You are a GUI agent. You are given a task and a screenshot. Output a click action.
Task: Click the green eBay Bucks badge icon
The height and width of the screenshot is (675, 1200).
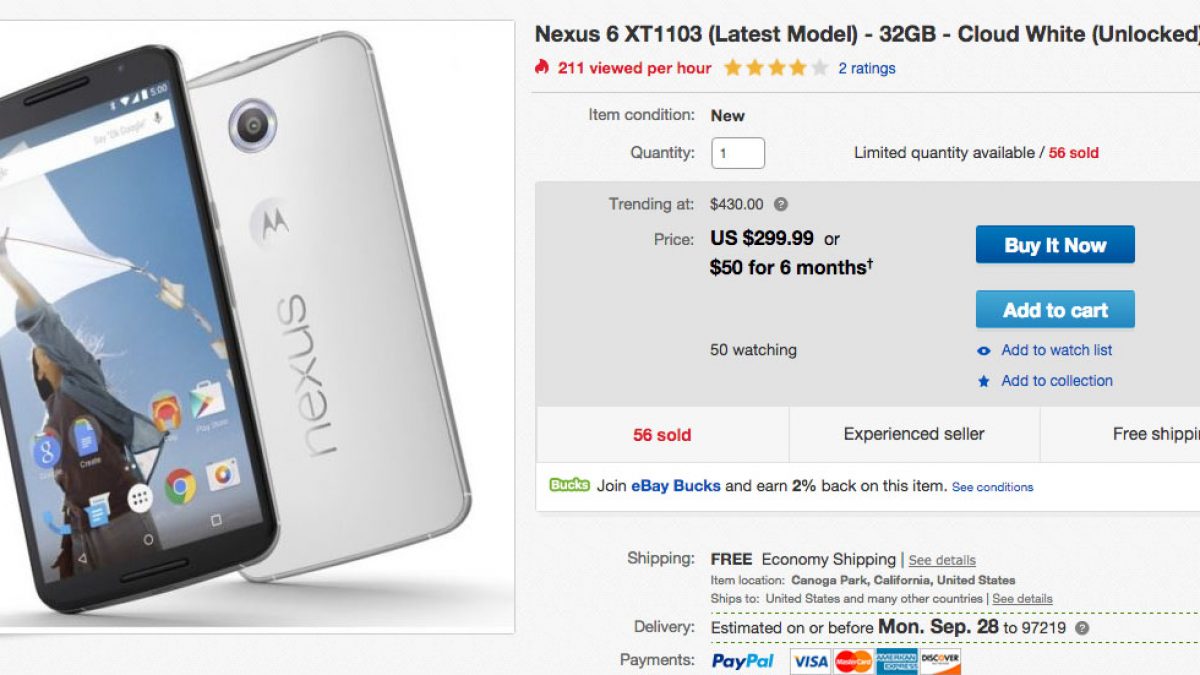569,486
